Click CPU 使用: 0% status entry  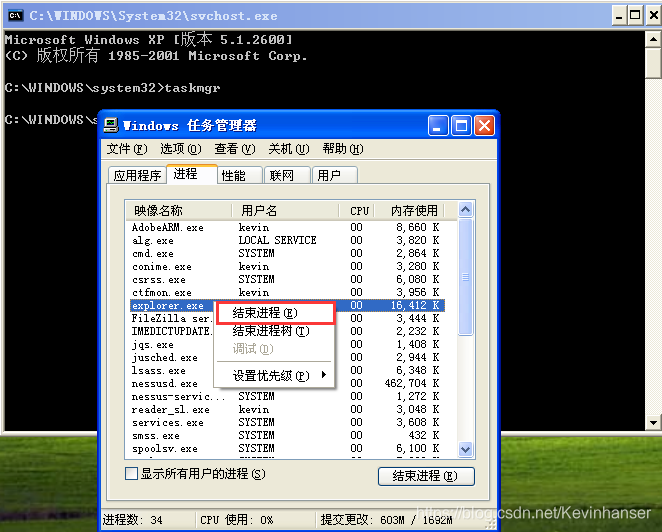(x=236, y=520)
